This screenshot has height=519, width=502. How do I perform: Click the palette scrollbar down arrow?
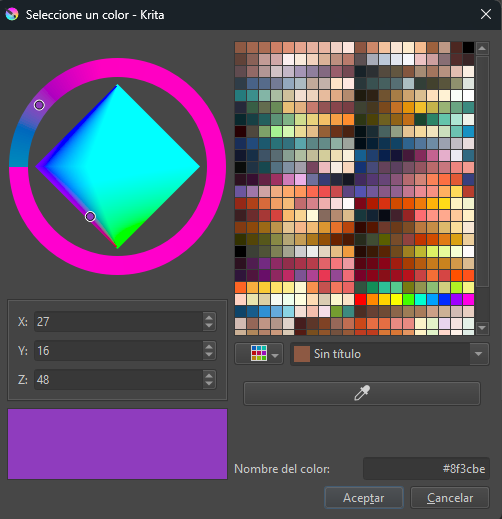tap(482, 328)
